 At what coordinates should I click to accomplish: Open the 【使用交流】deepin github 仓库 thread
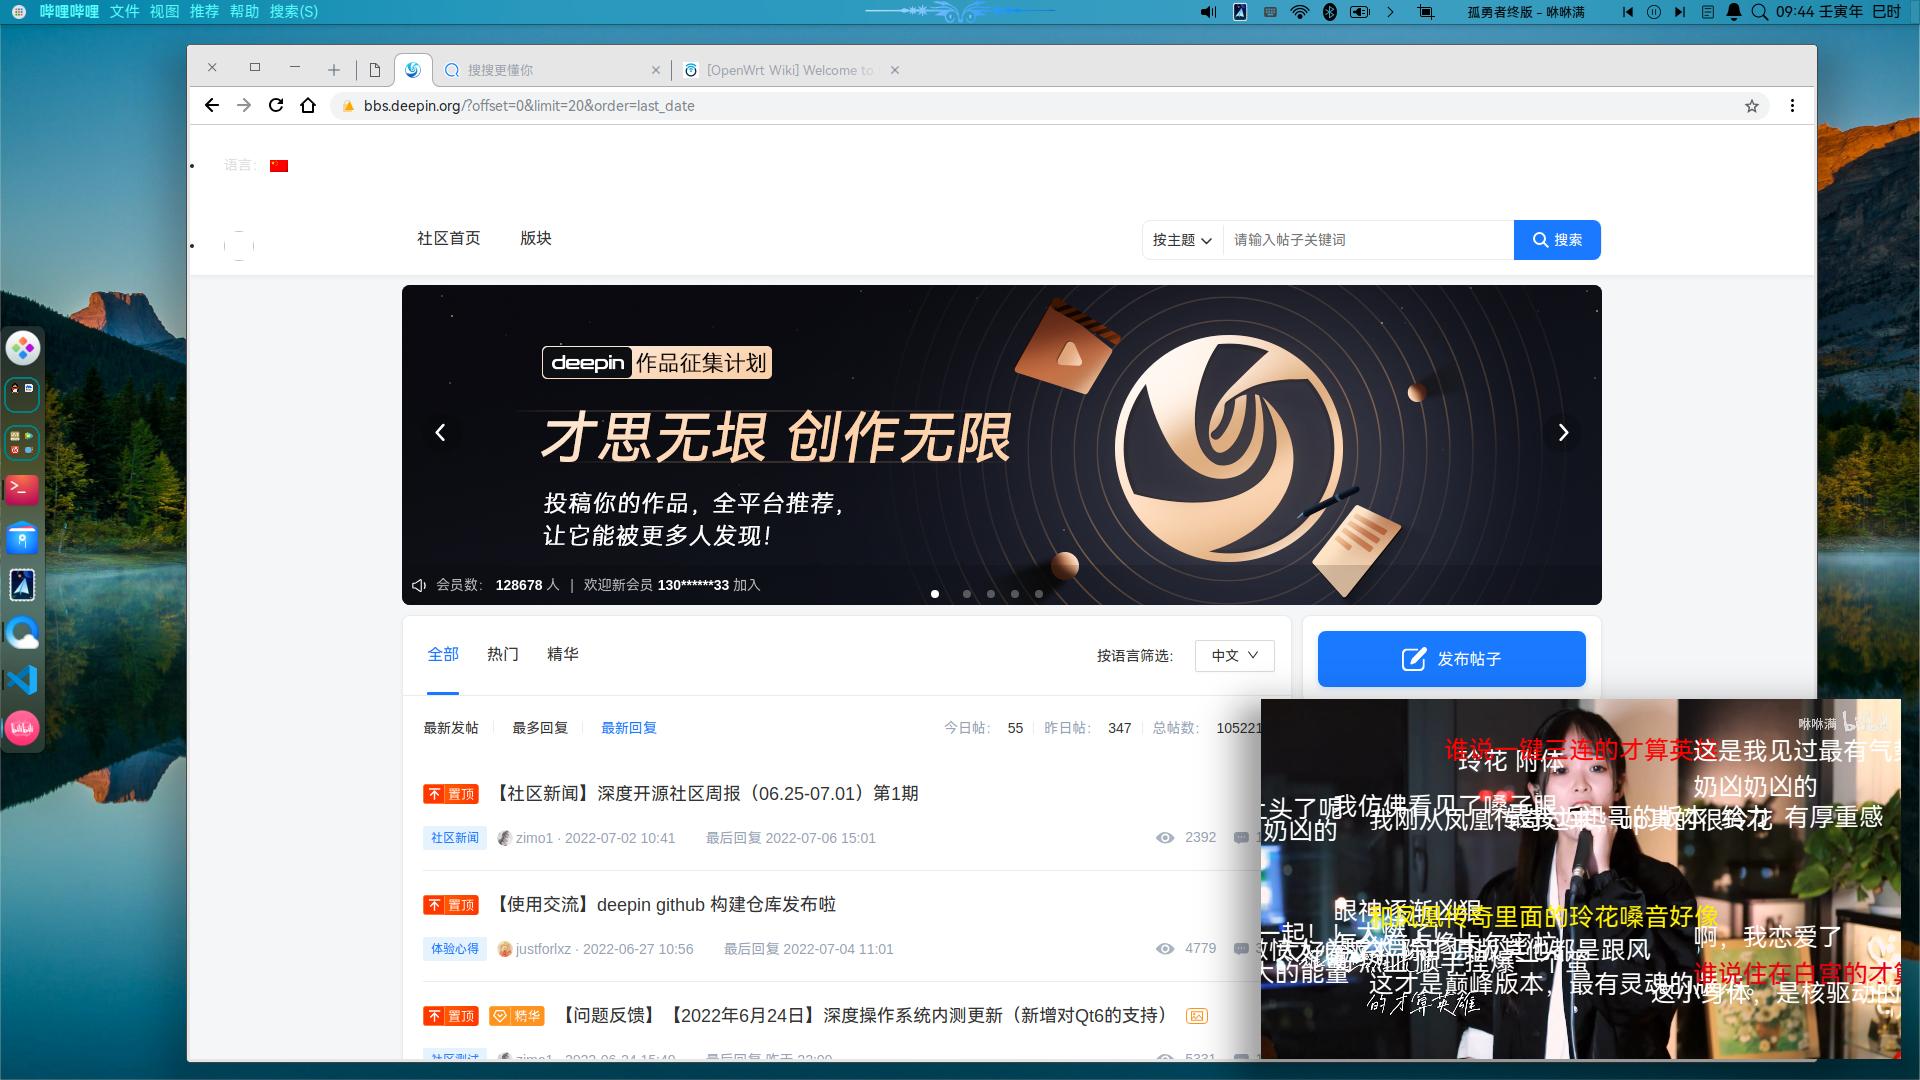click(665, 904)
